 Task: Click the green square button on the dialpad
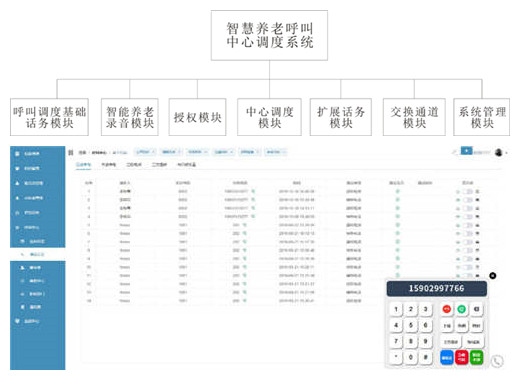pyautogui.click(x=477, y=358)
